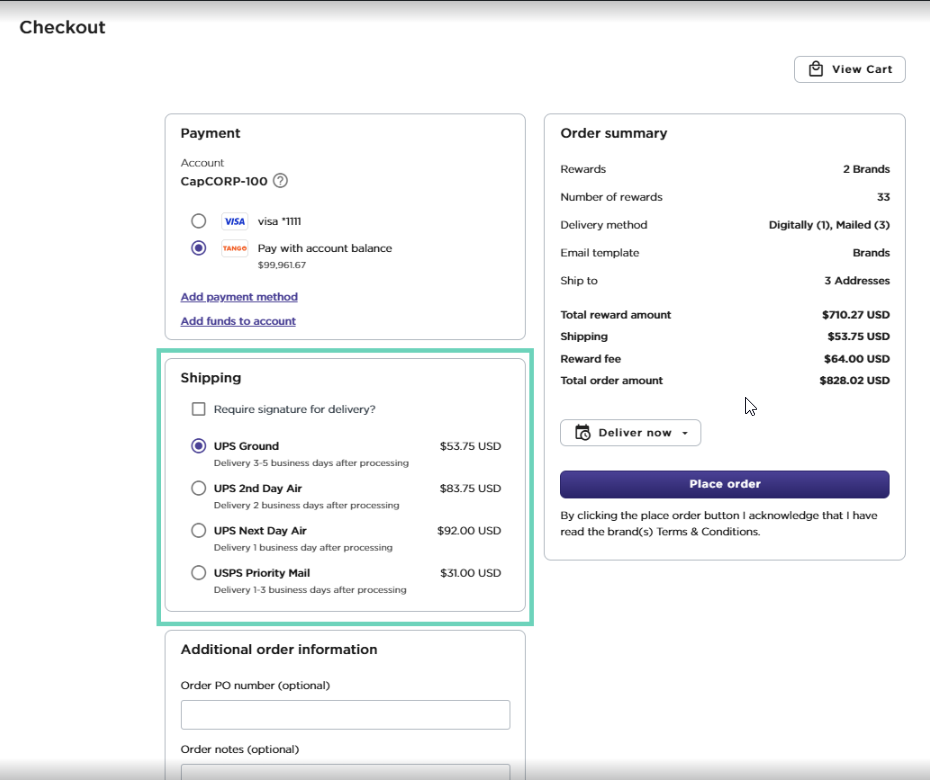Click the calendar clock icon on Deliver now
This screenshot has height=780, width=930.
click(x=582, y=433)
